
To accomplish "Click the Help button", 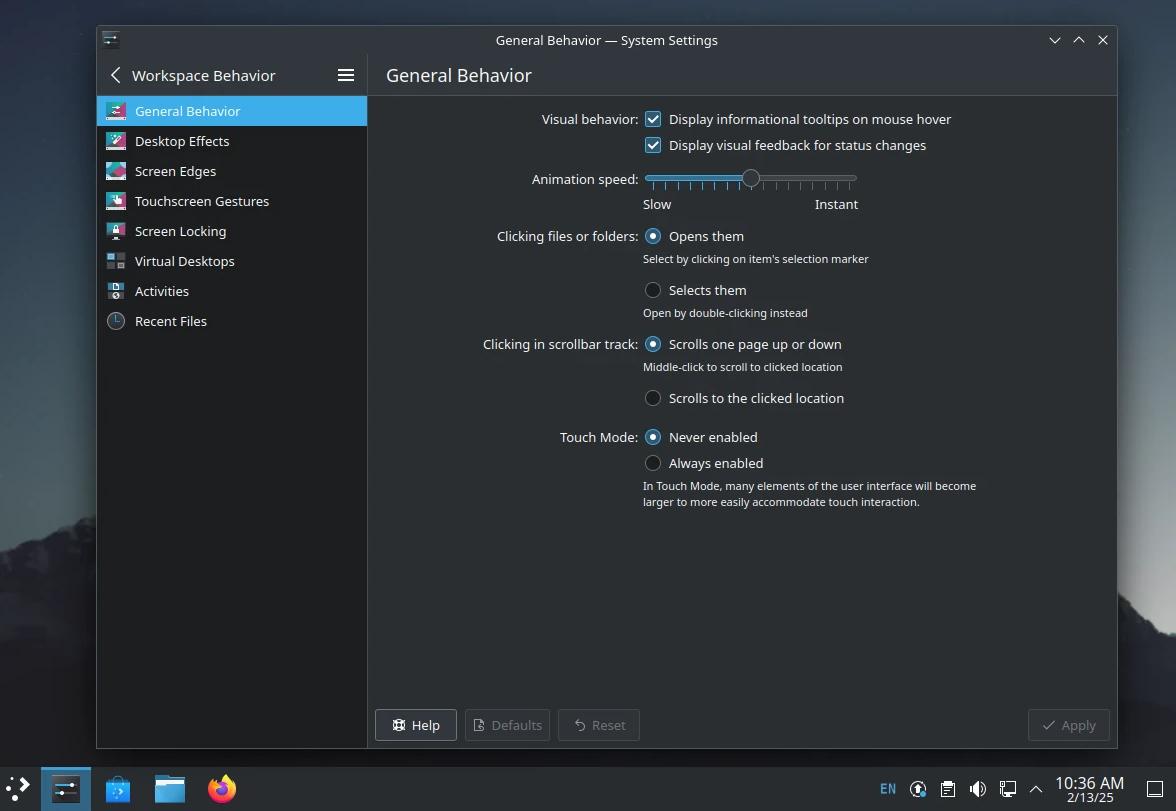I will coord(415,725).
